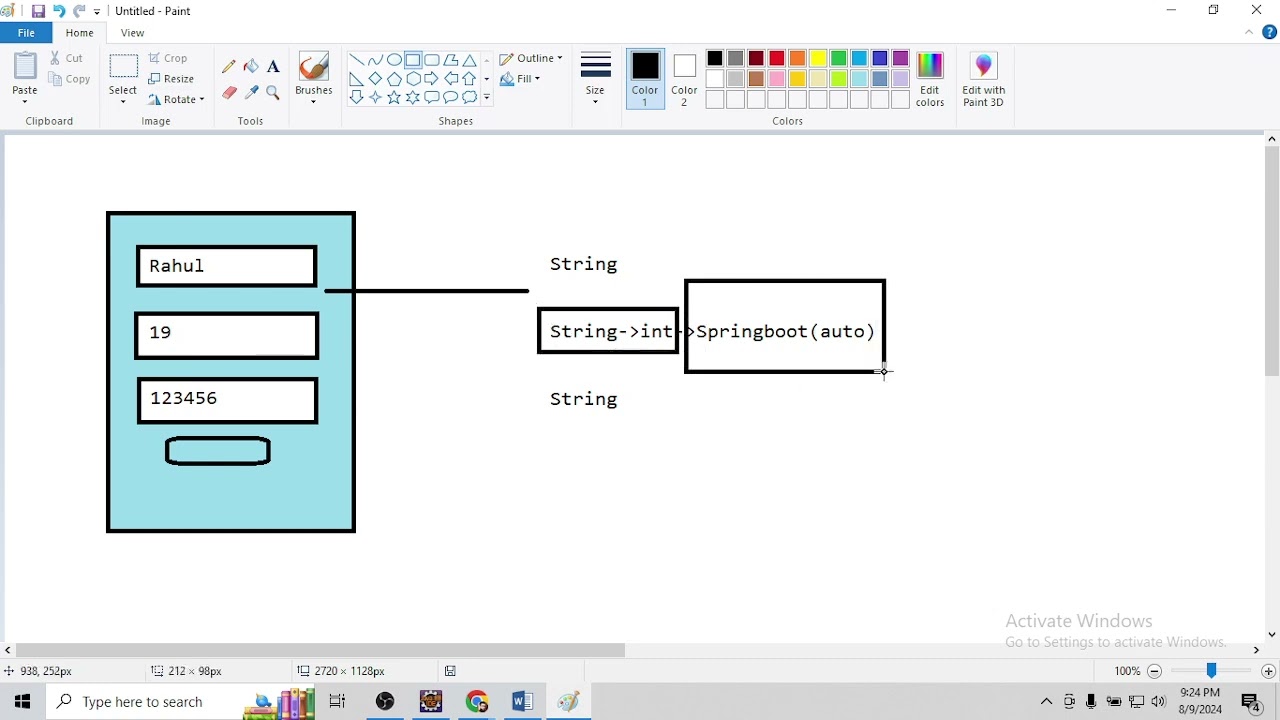Click the Copy button
This screenshot has width=1280, height=720.
(x=69, y=79)
